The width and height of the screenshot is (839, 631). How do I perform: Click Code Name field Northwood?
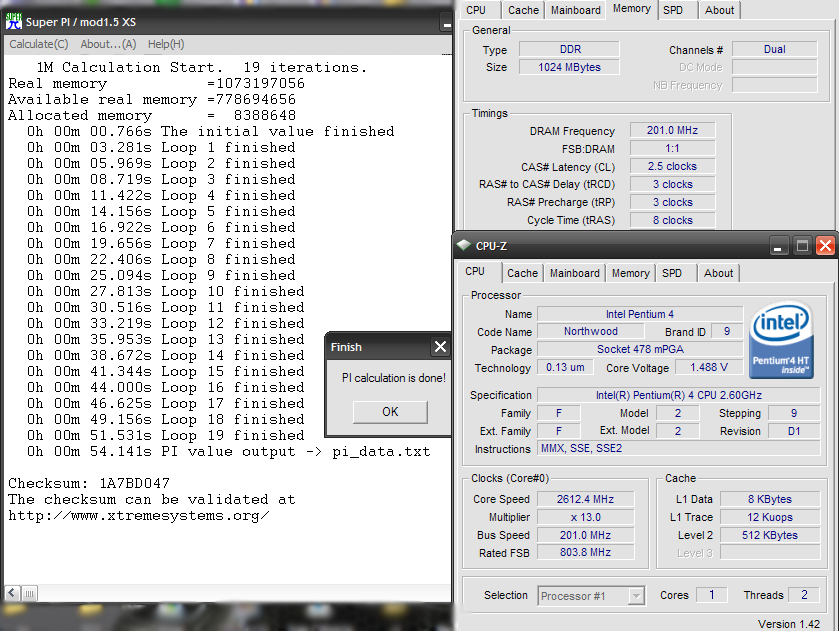click(591, 331)
